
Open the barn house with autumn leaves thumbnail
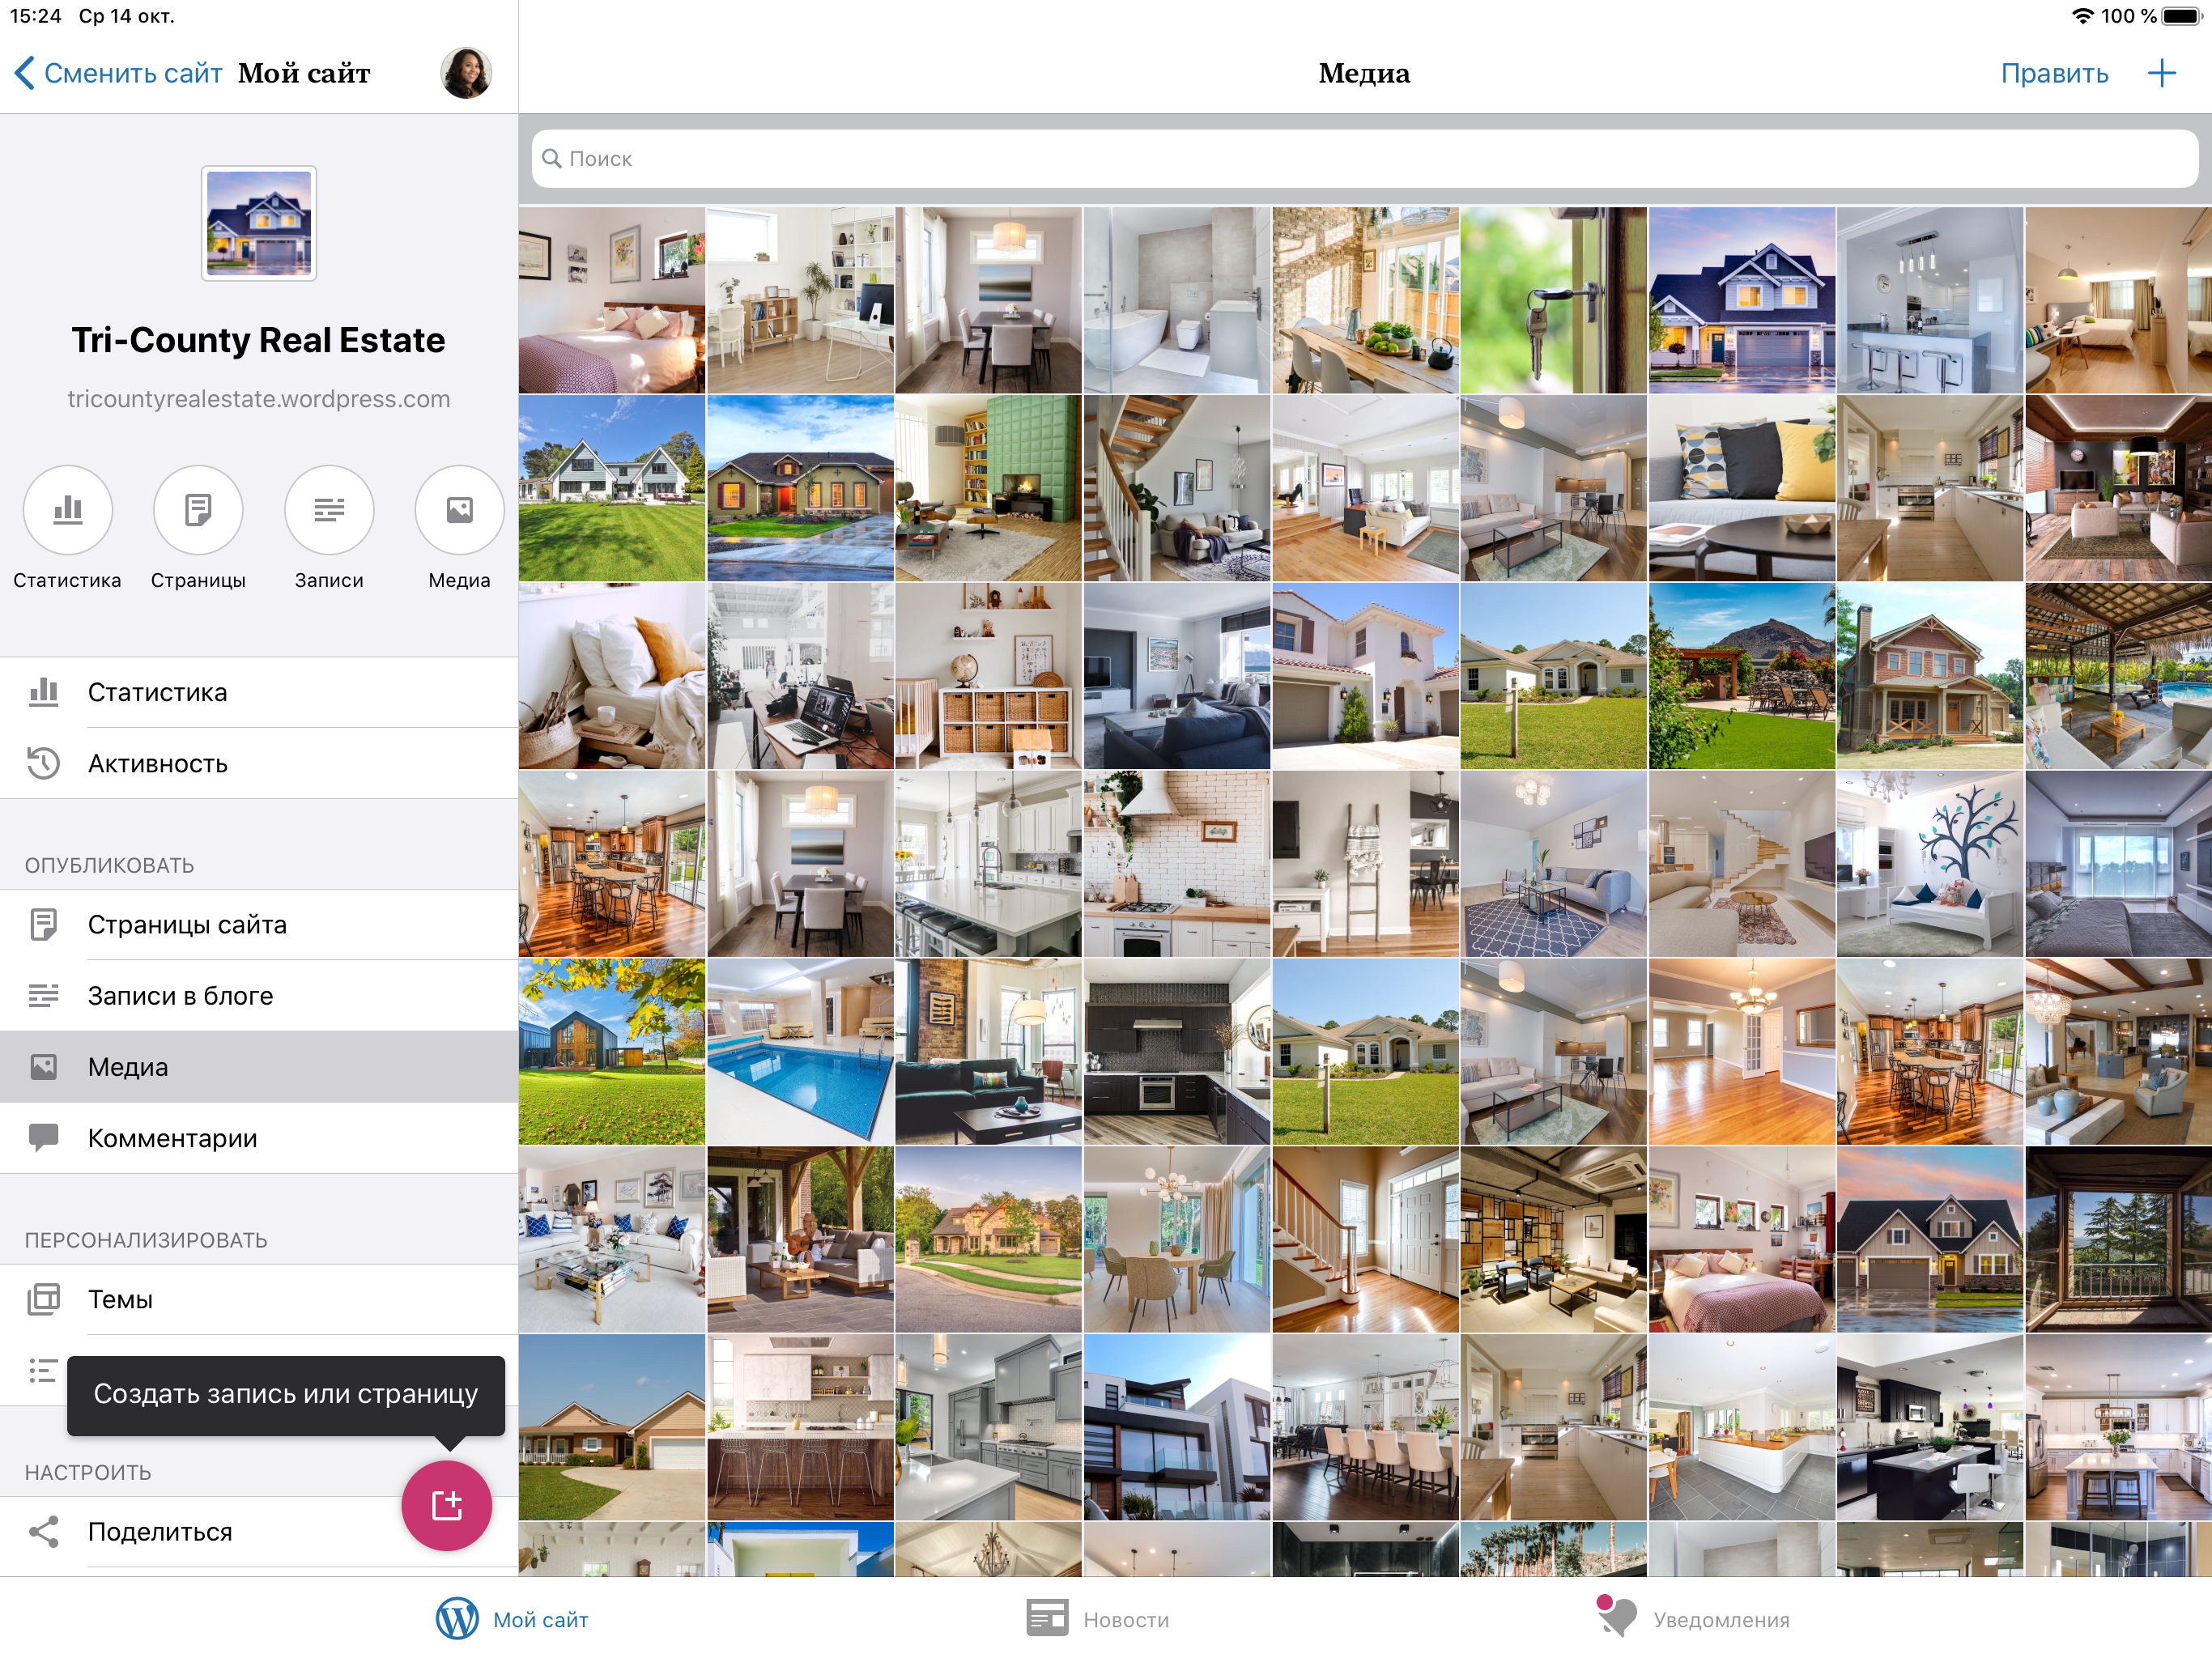click(x=611, y=1051)
